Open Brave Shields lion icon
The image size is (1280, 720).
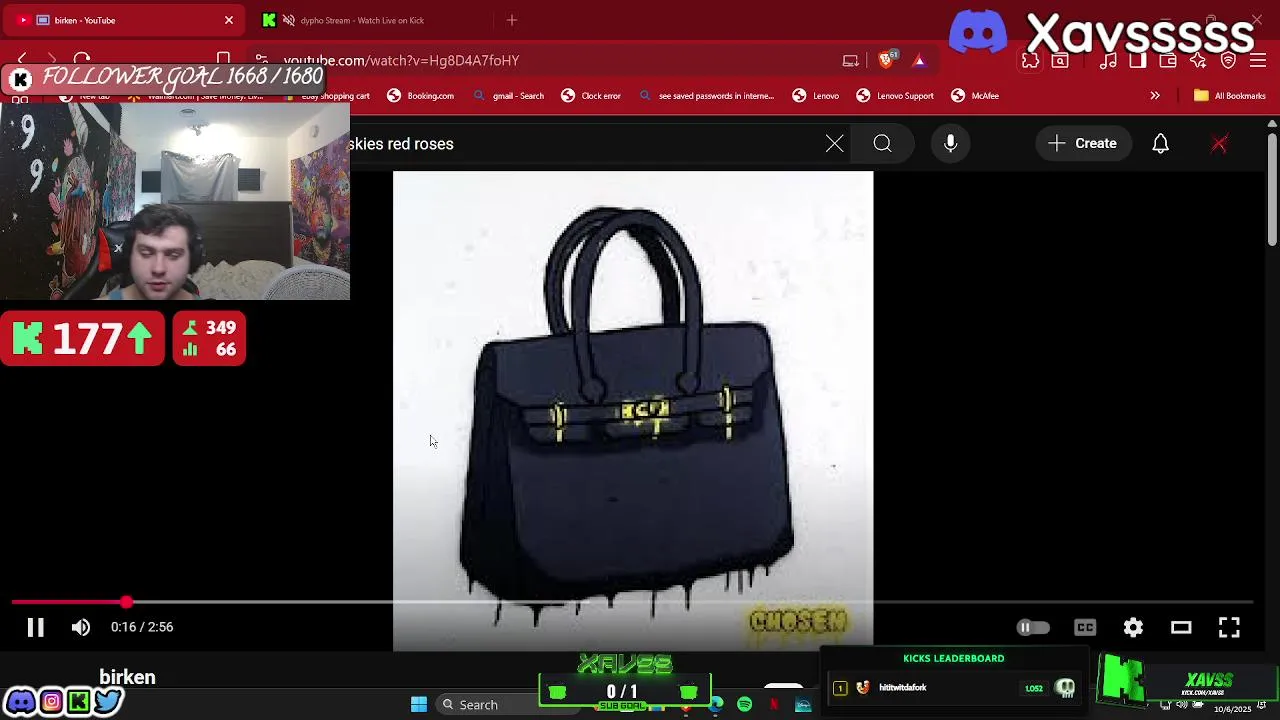886,61
